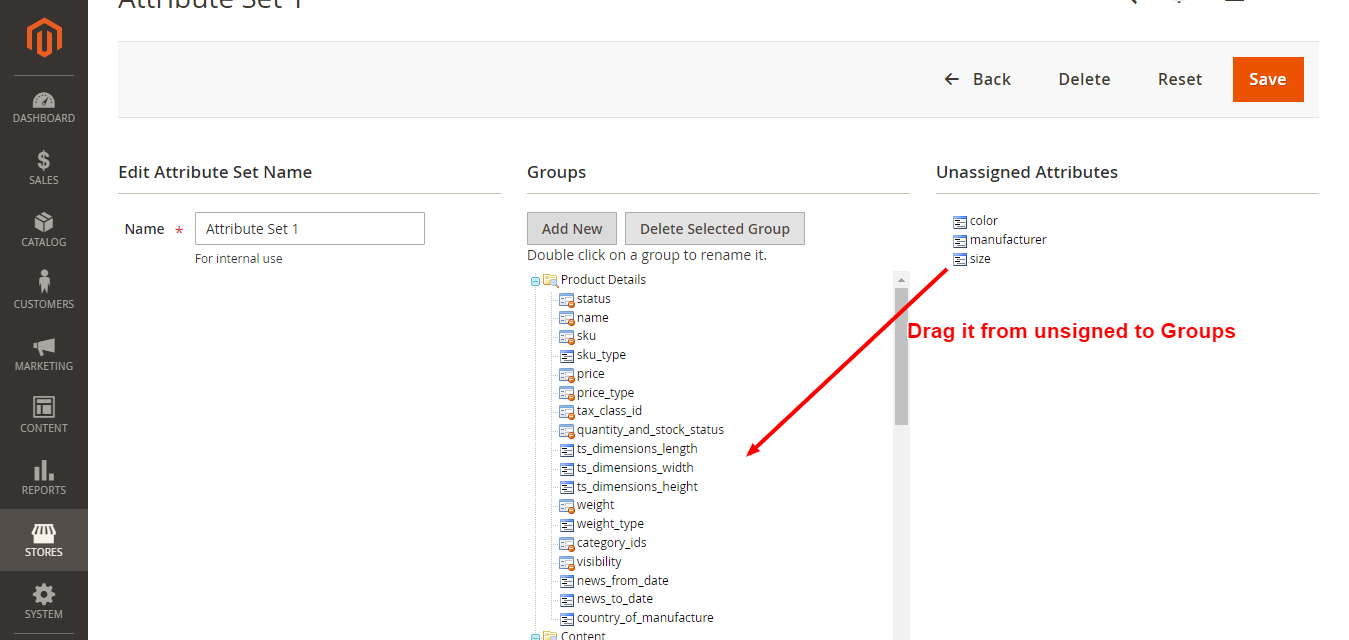Open the Marketing megaphone icon
This screenshot has height=640, width=1349.
tap(44, 347)
